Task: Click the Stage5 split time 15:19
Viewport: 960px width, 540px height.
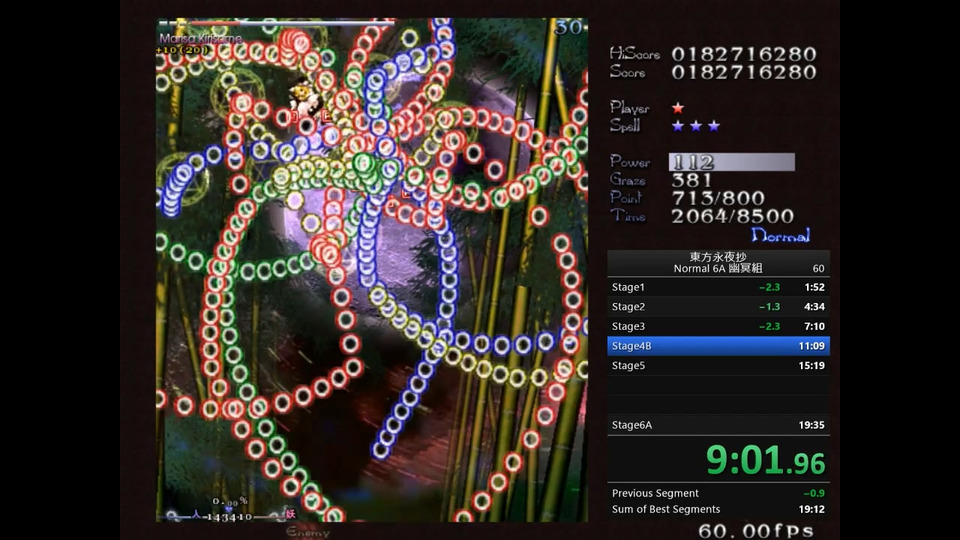Action: [x=812, y=366]
